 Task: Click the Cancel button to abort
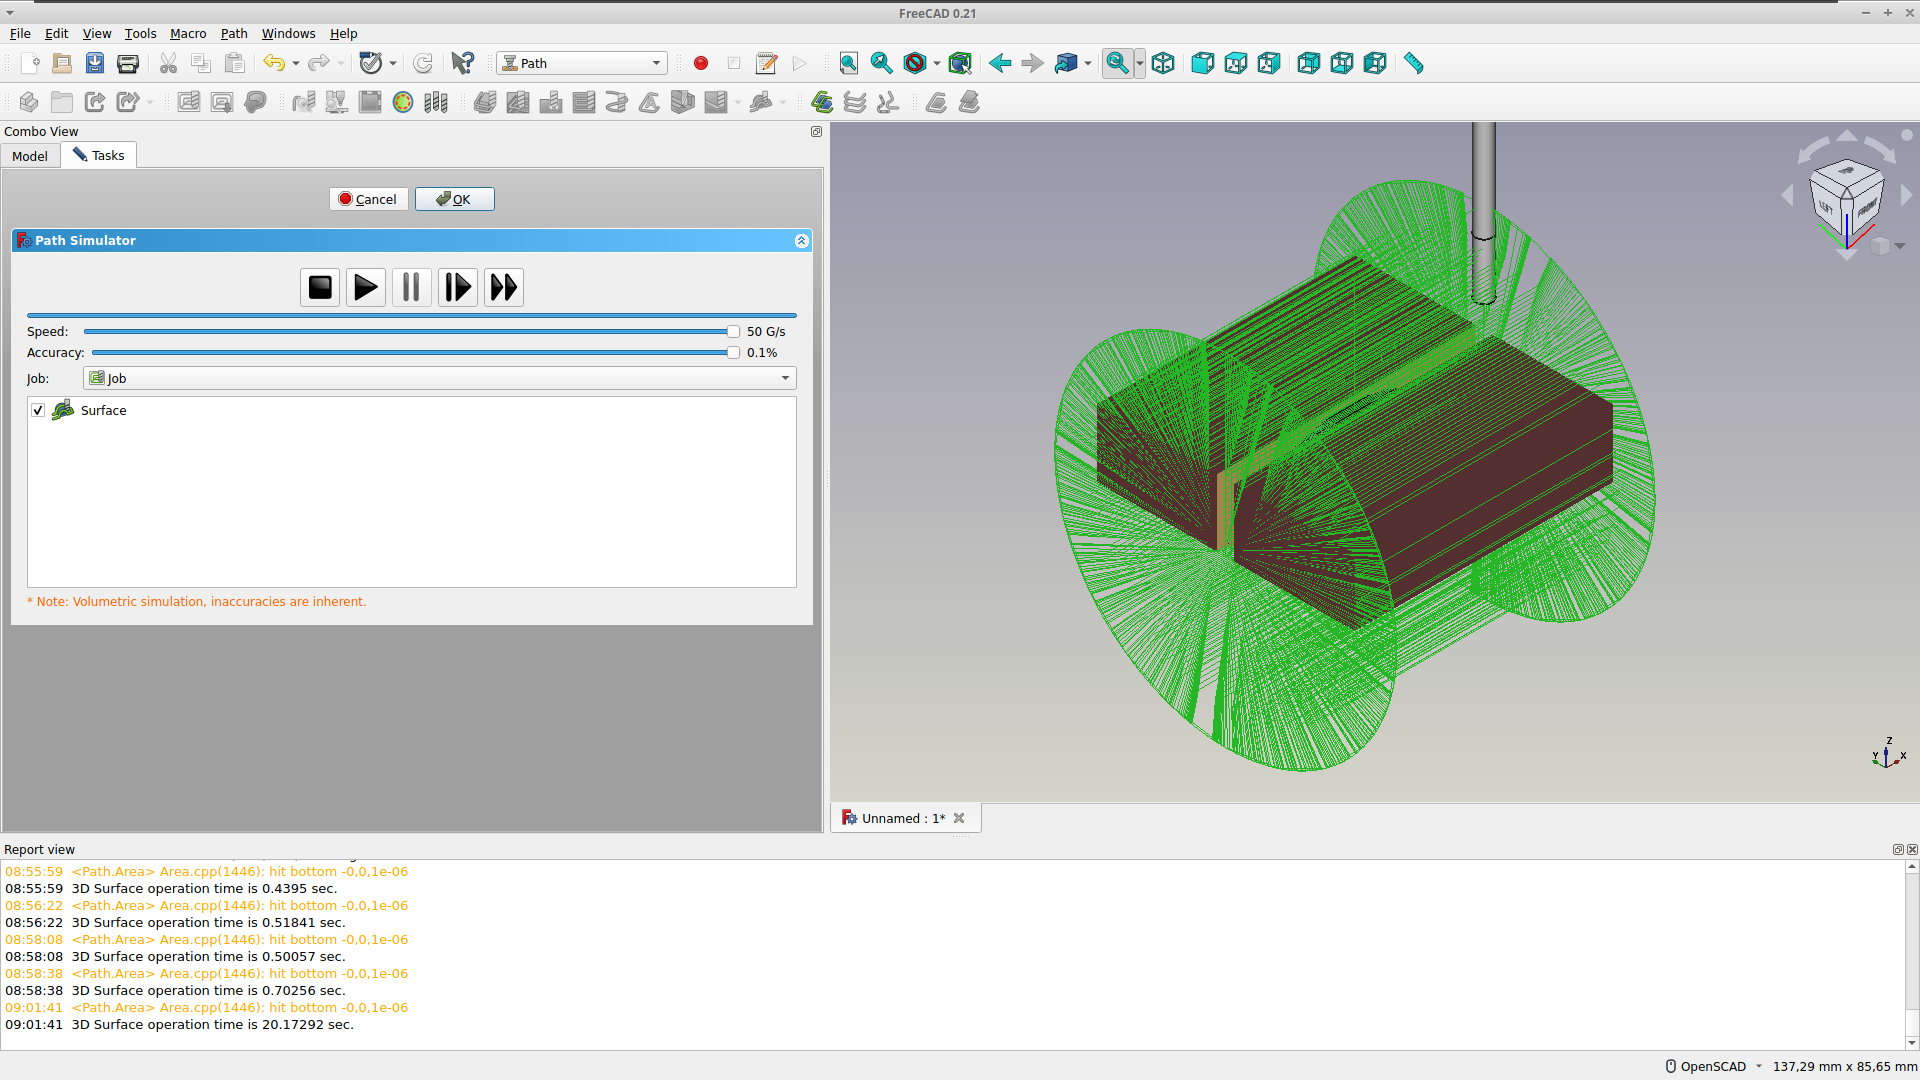point(369,198)
